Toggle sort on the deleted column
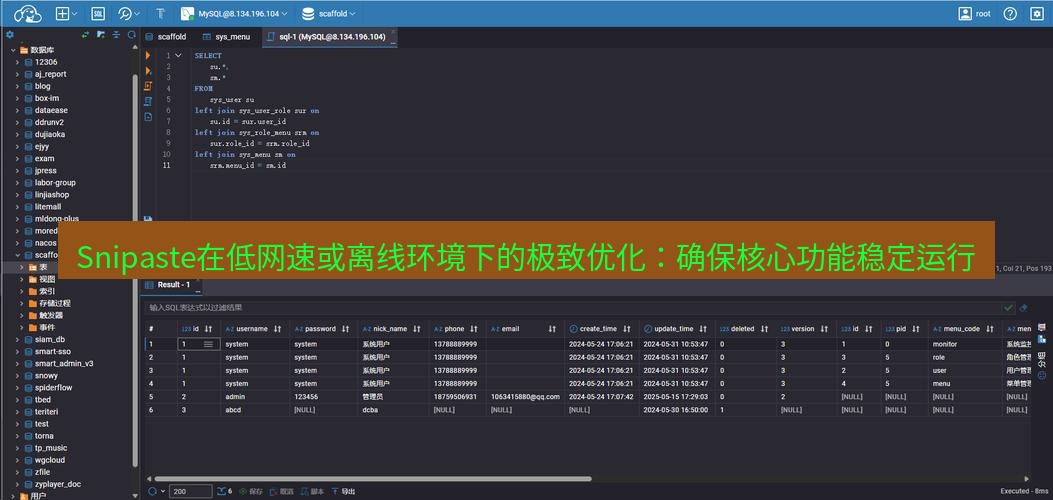The image size is (1053, 500). click(x=766, y=329)
